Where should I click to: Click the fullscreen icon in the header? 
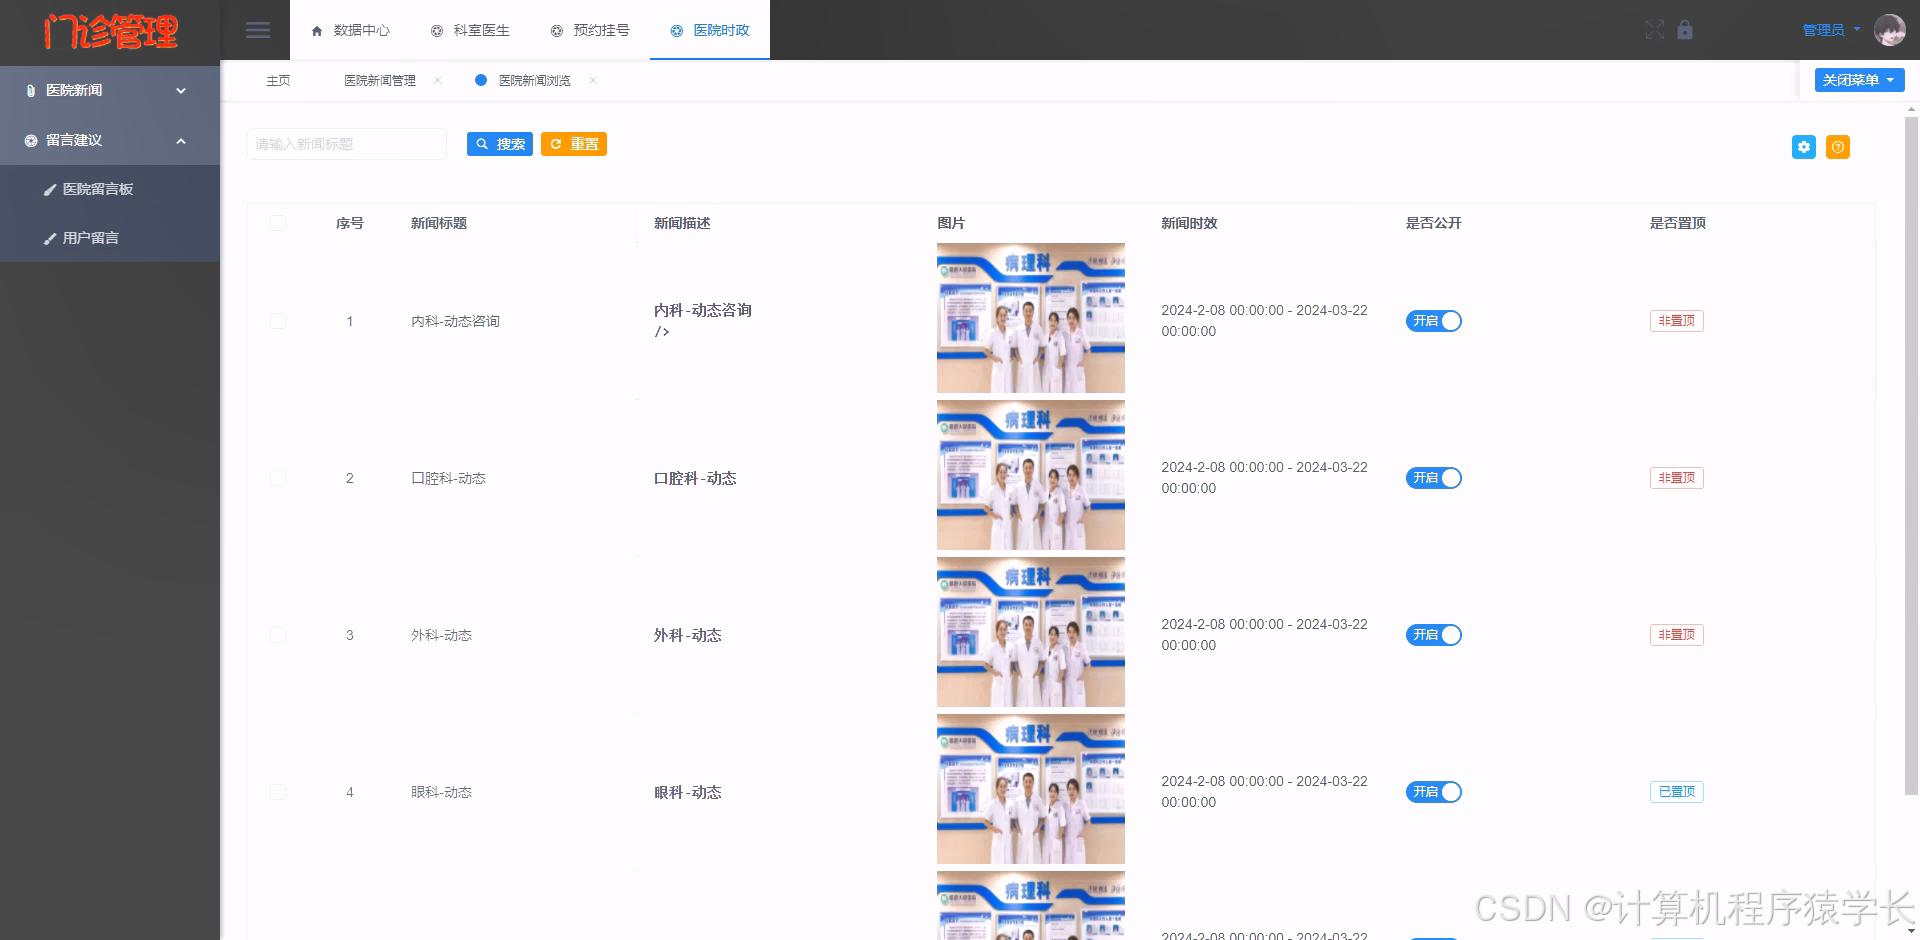[1656, 30]
